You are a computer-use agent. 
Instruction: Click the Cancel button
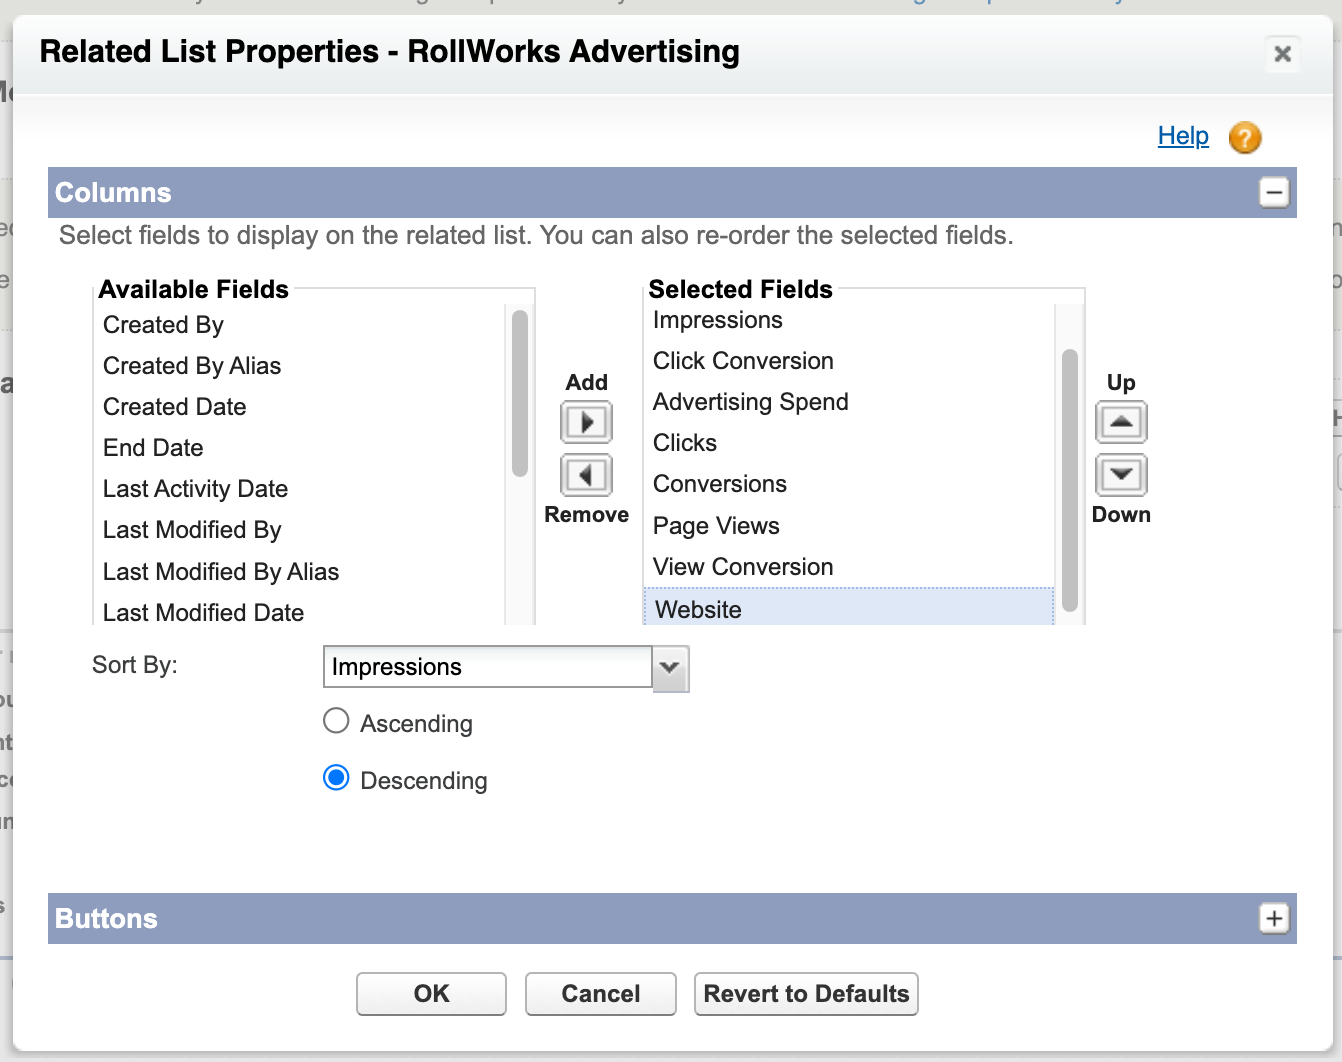point(600,994)
